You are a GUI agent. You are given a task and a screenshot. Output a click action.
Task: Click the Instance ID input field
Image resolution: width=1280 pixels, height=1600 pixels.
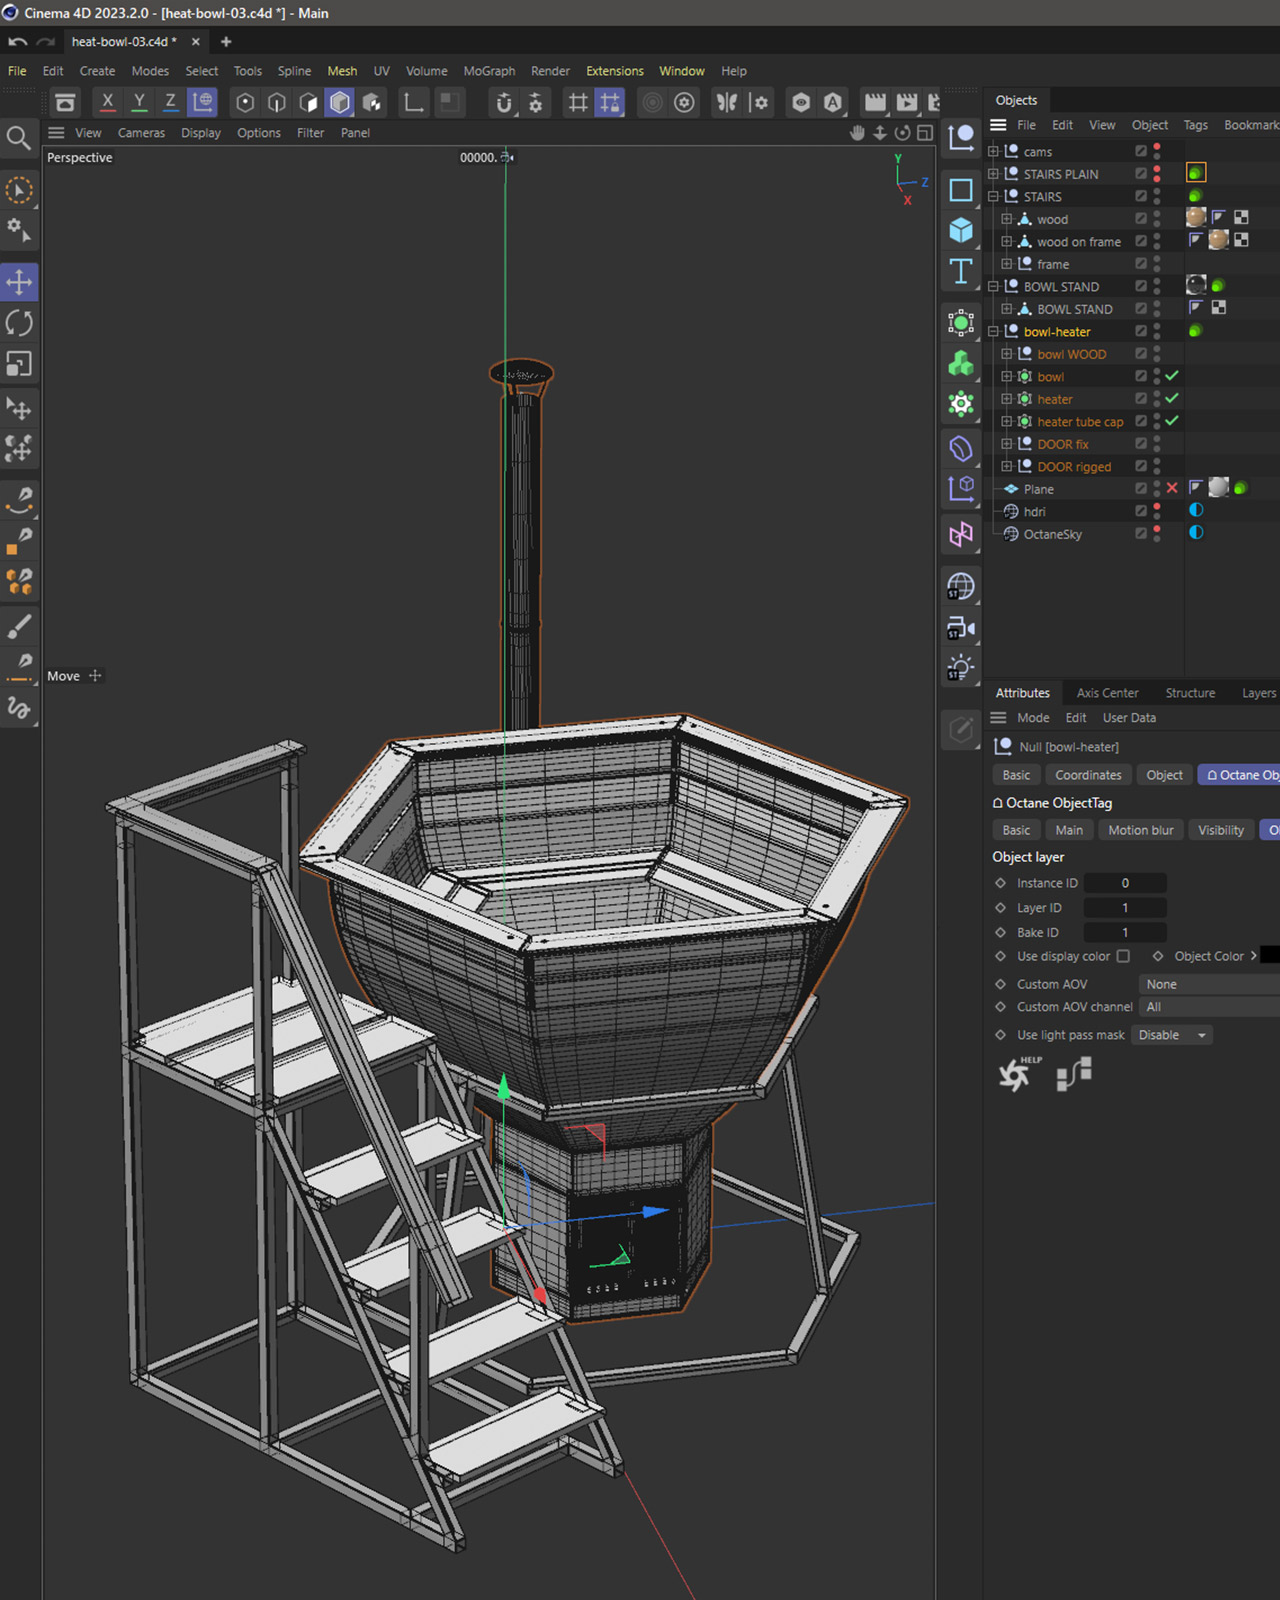coord(1125,883)
